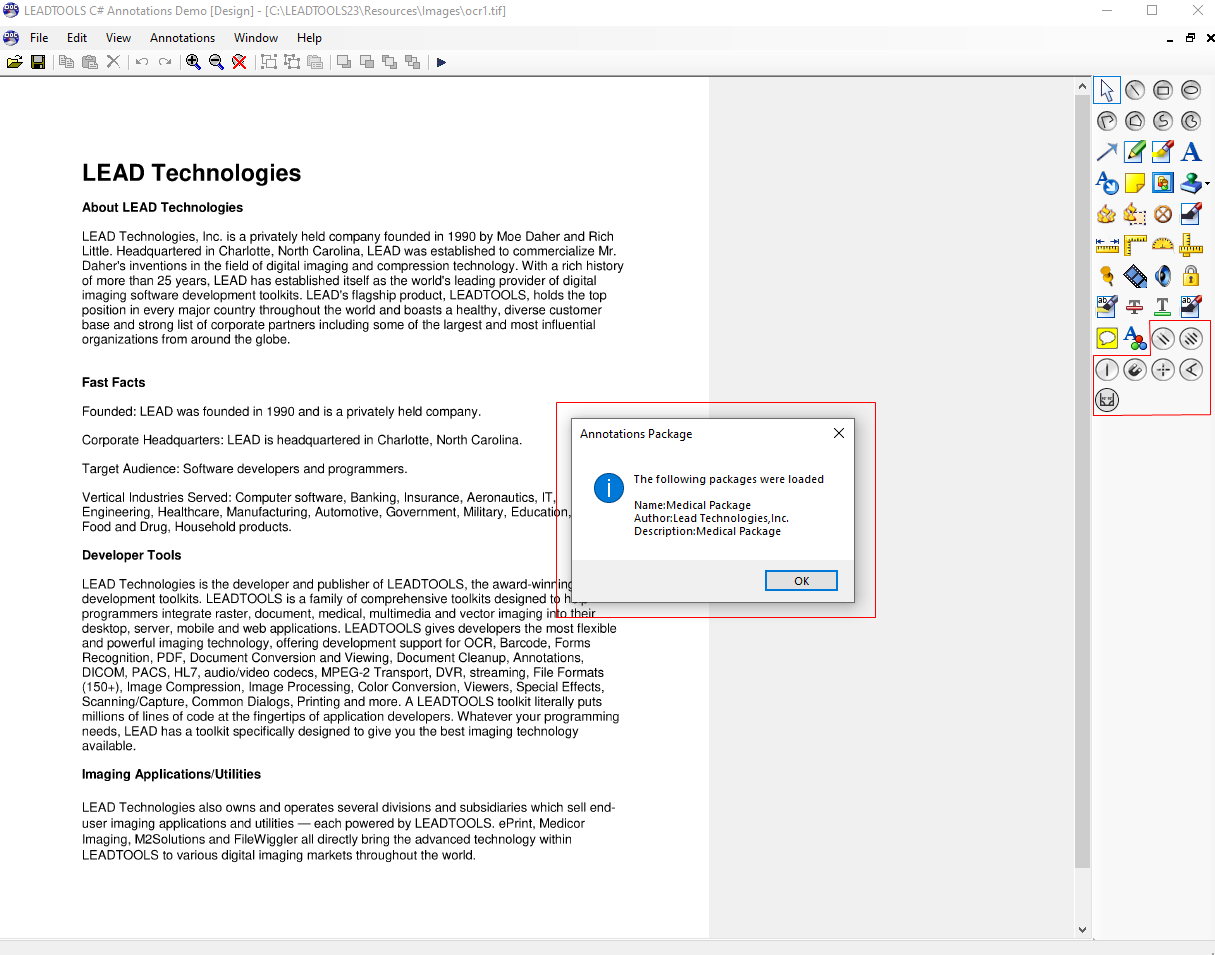Select the arrow selection pointer tool in the palette
The width and height of the screenshot is (1215, 955).
[x=1107, y=90]
